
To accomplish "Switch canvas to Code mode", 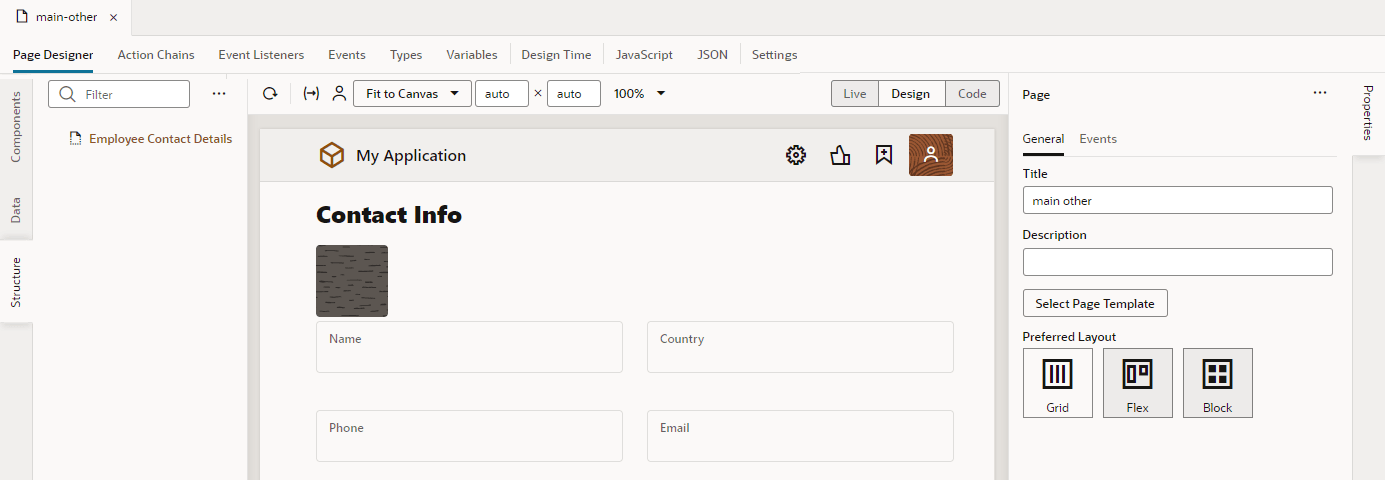I will click(972, 94).
